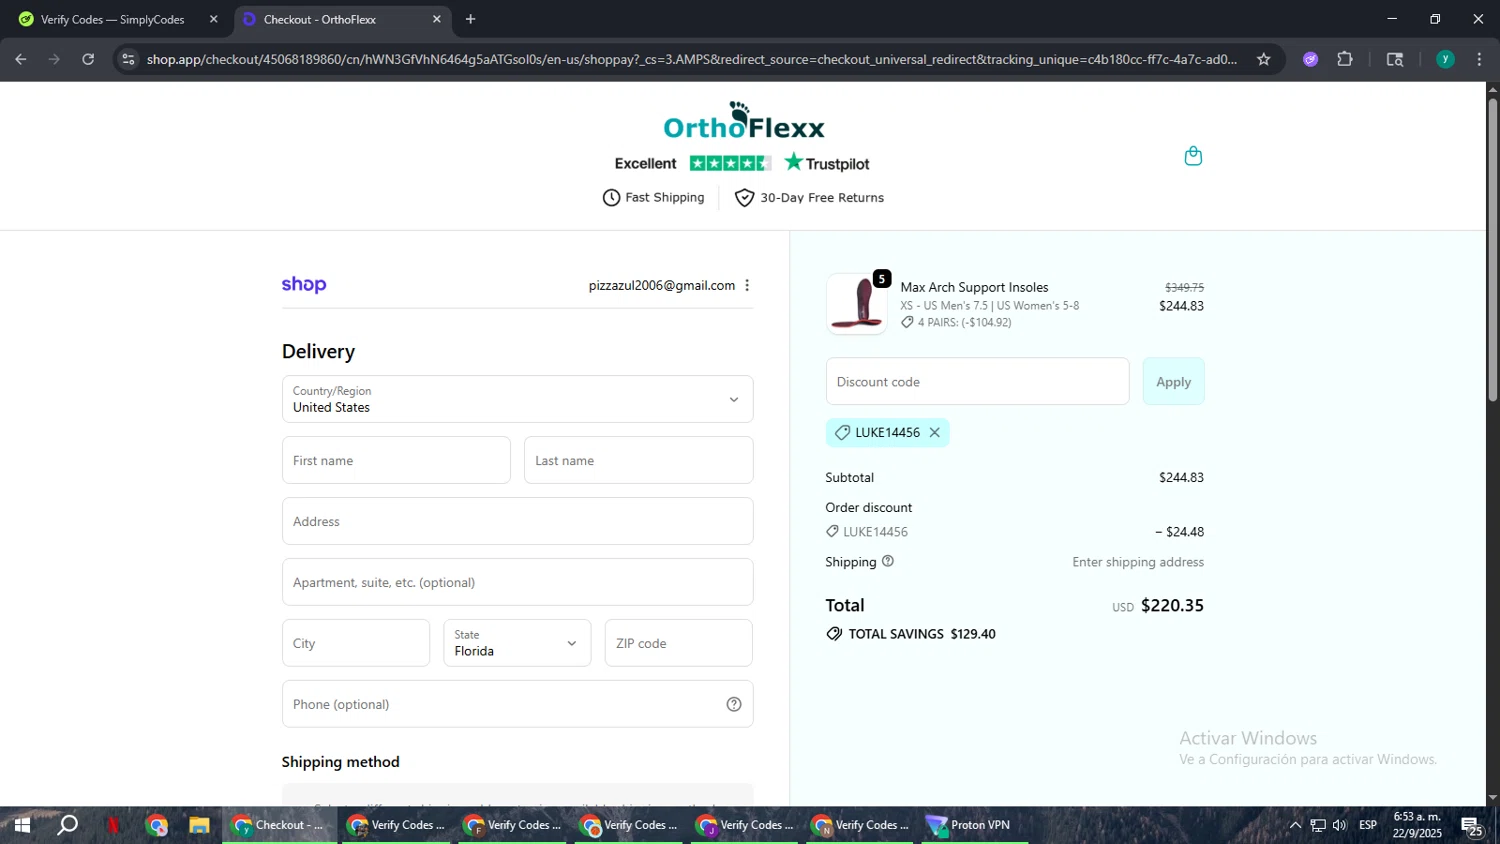Image resolution: width=1500 pixels, height=844 pixels.
Task: Click the Discount code field
Action: pyautogui.click(x=978, y=381)
